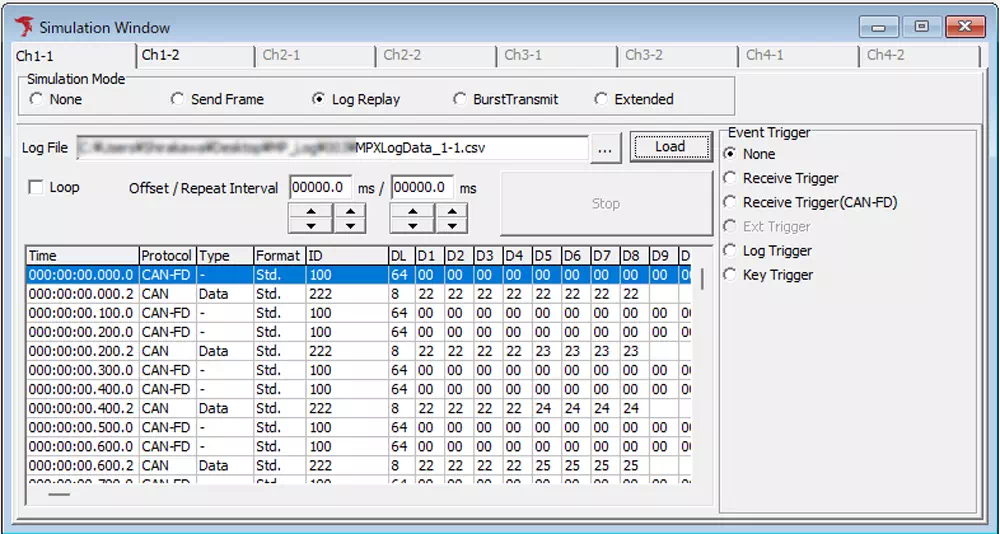Click the Protocol column header
The image size is (1000, 534).
166,256
